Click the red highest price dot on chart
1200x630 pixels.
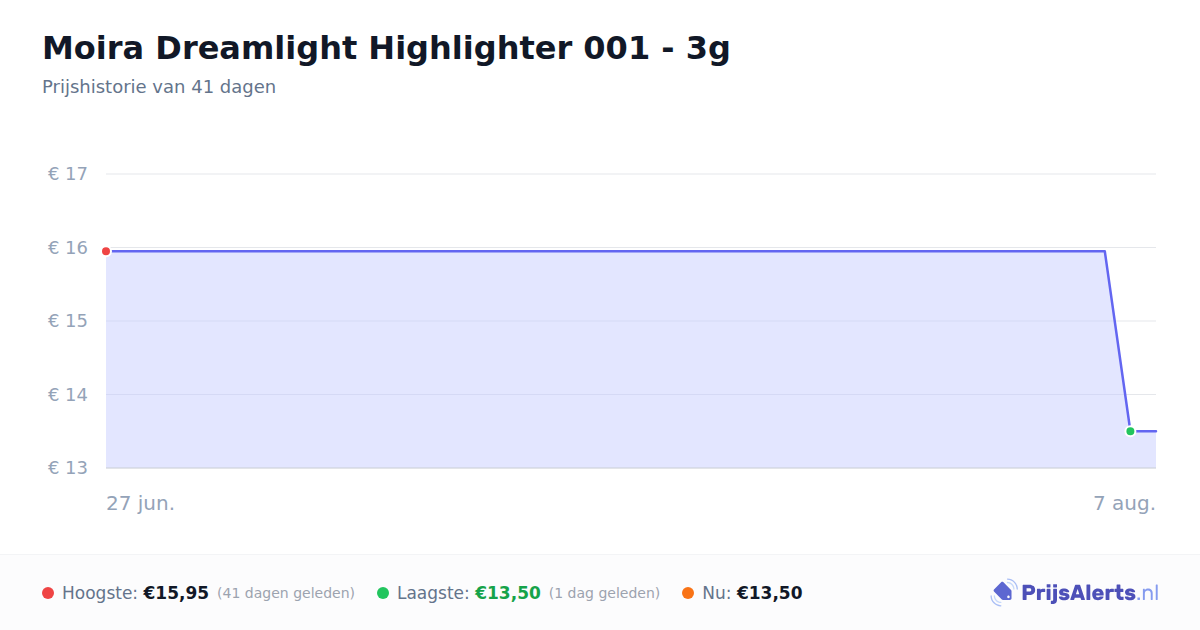(106, 251)
